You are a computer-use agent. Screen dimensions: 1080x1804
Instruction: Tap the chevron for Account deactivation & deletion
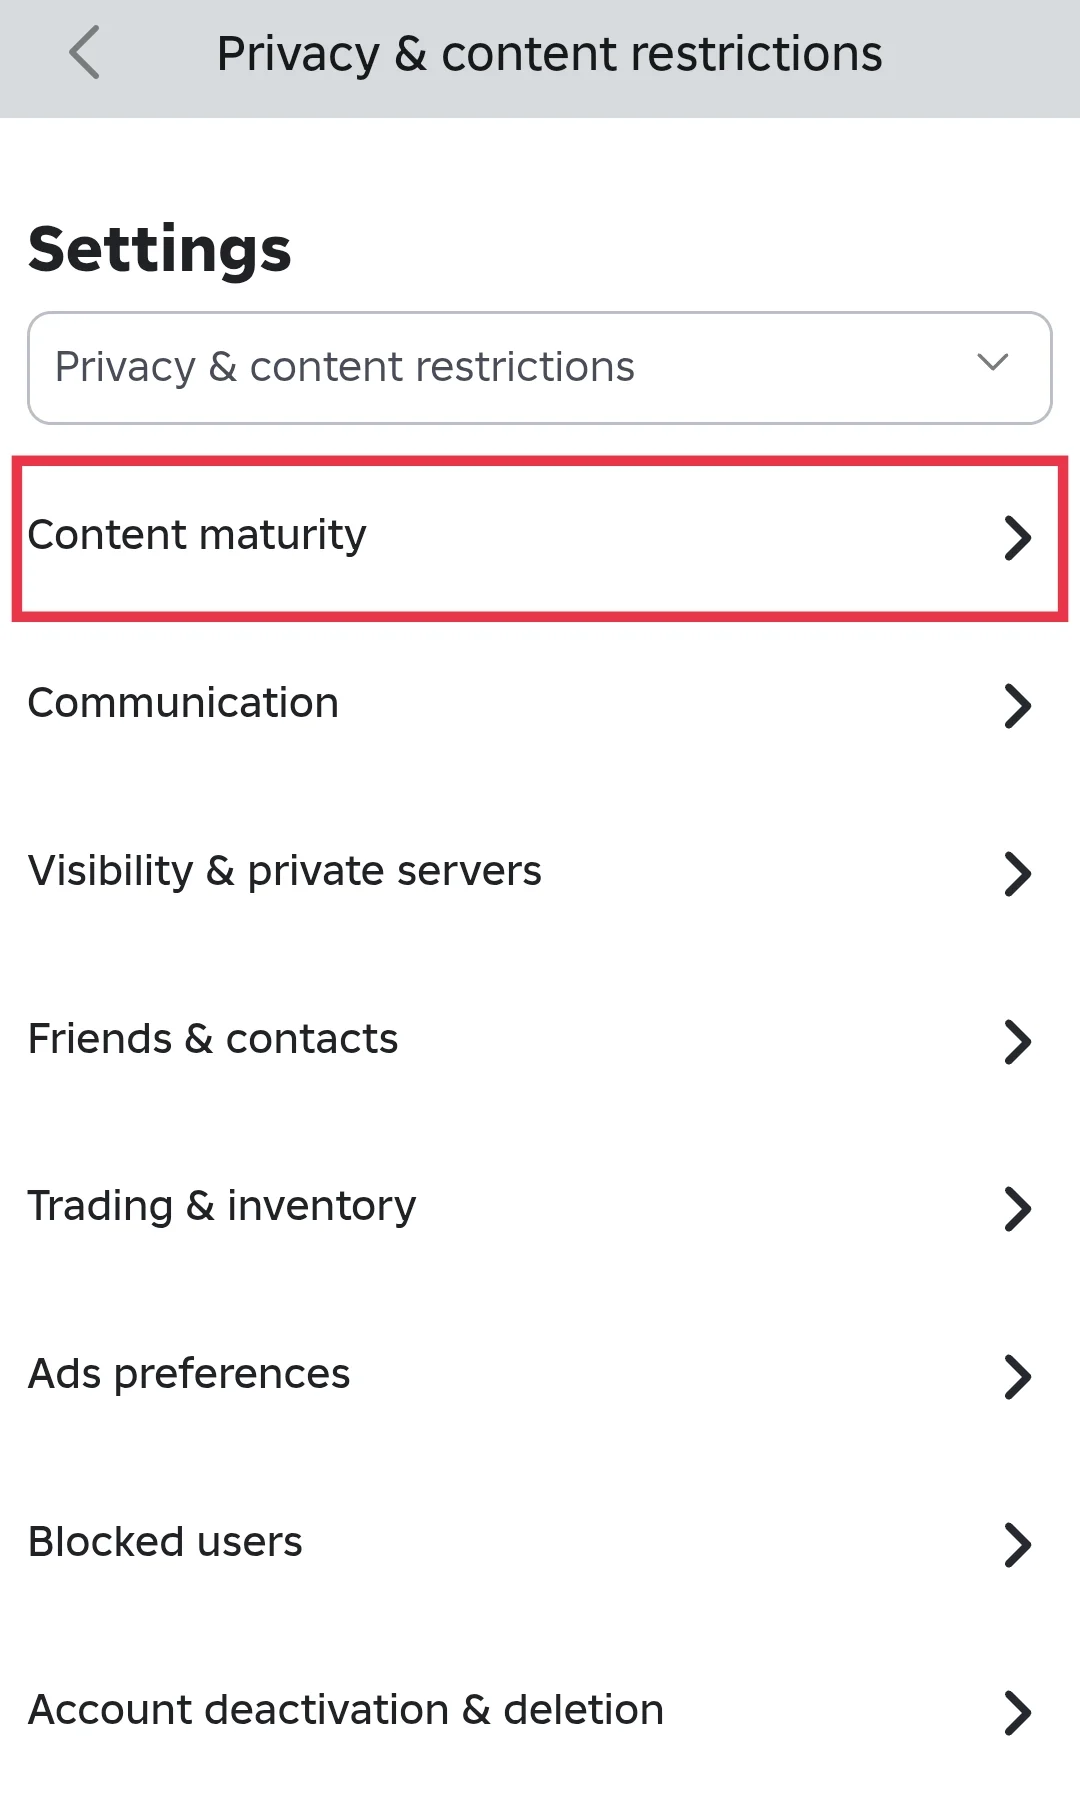1017,1713
